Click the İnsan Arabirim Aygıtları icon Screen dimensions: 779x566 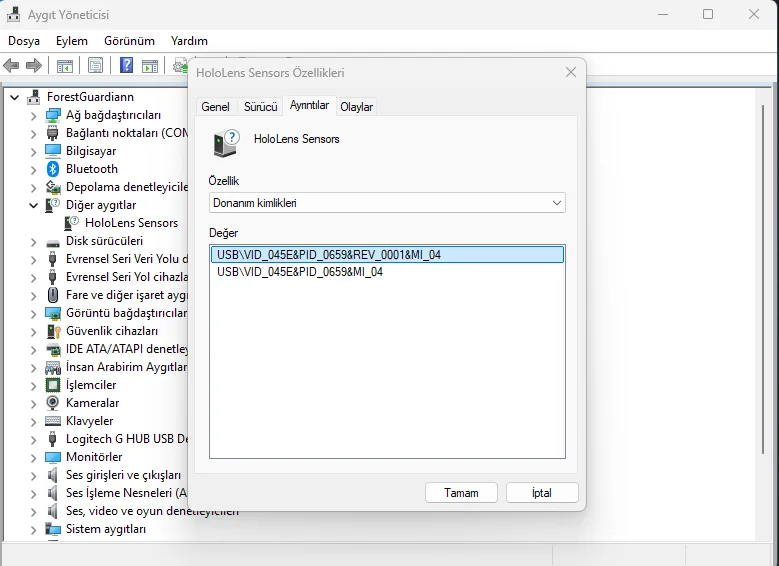pos(53,367)
